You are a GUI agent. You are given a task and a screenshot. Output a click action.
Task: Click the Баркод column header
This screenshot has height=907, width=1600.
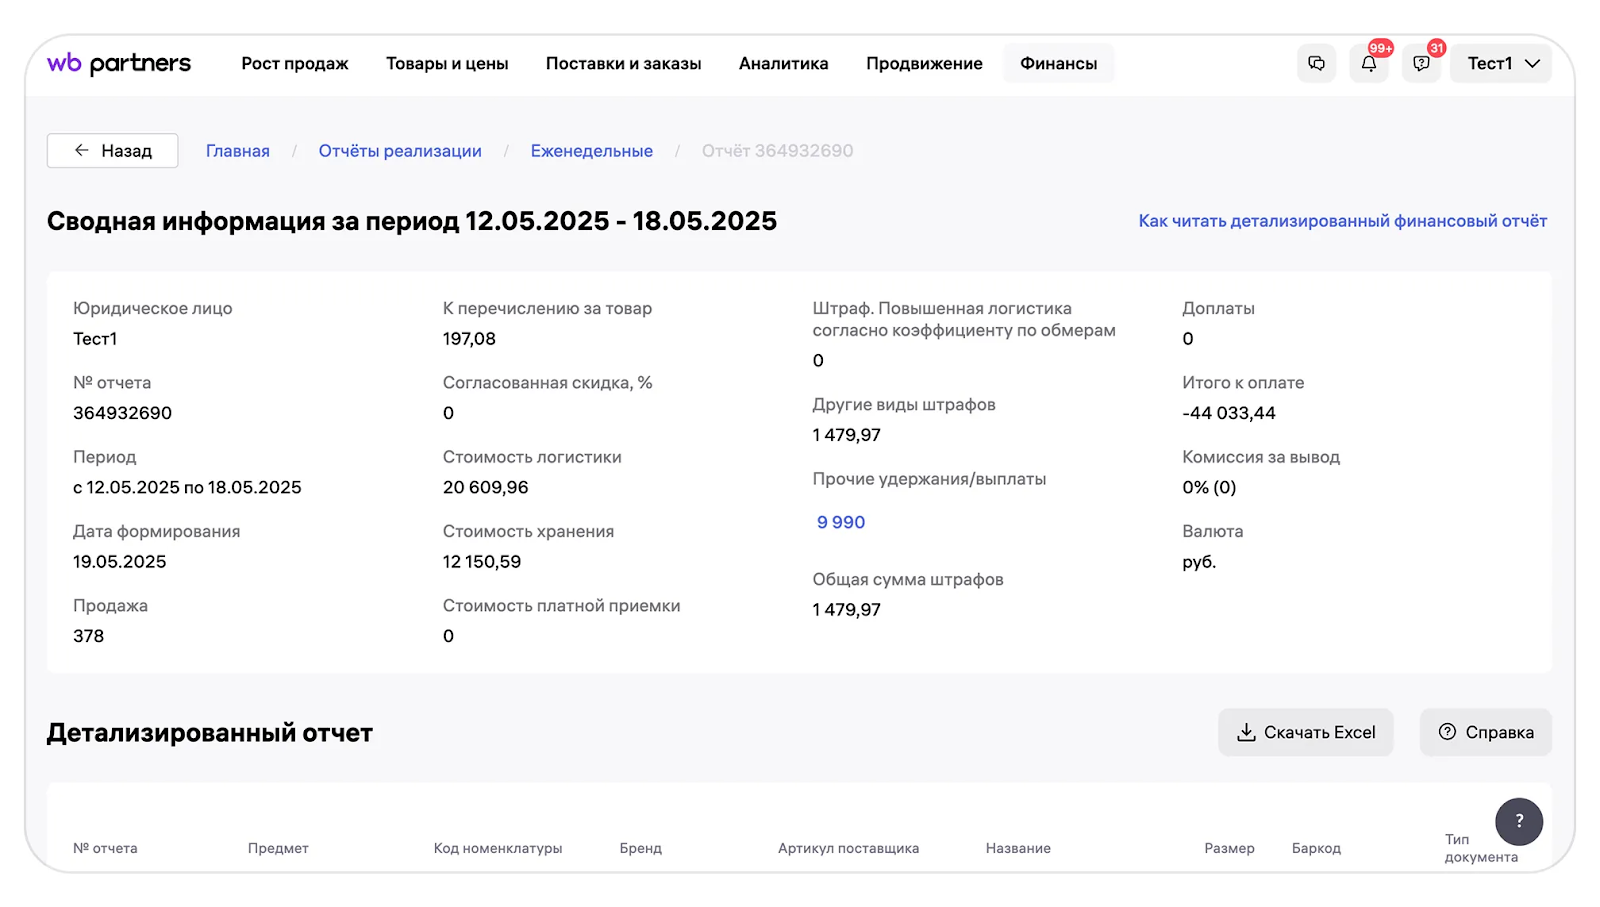[x=1316, y=848]
